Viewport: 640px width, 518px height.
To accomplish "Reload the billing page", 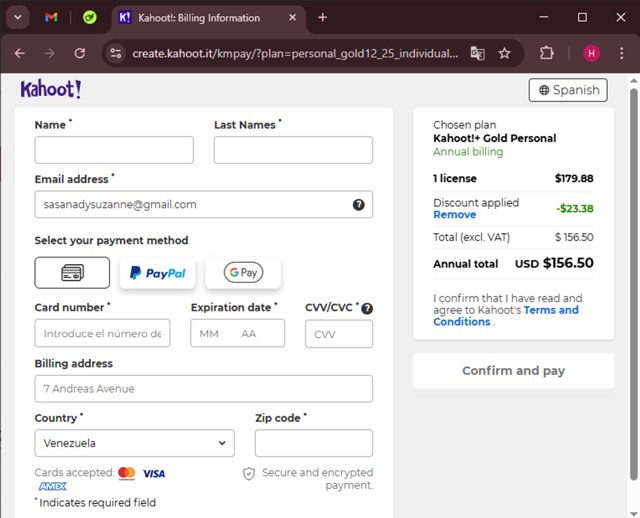I will [x=79, y=53].
